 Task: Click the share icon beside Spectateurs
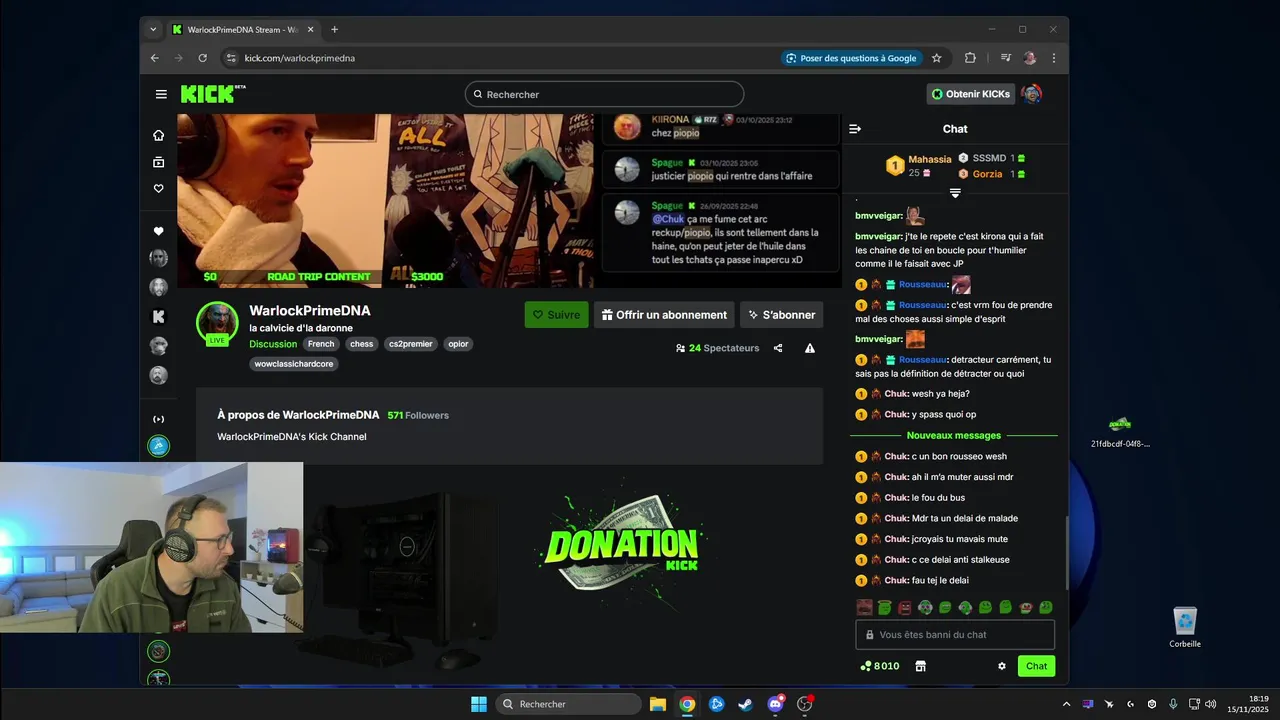[x=778, y=348]
